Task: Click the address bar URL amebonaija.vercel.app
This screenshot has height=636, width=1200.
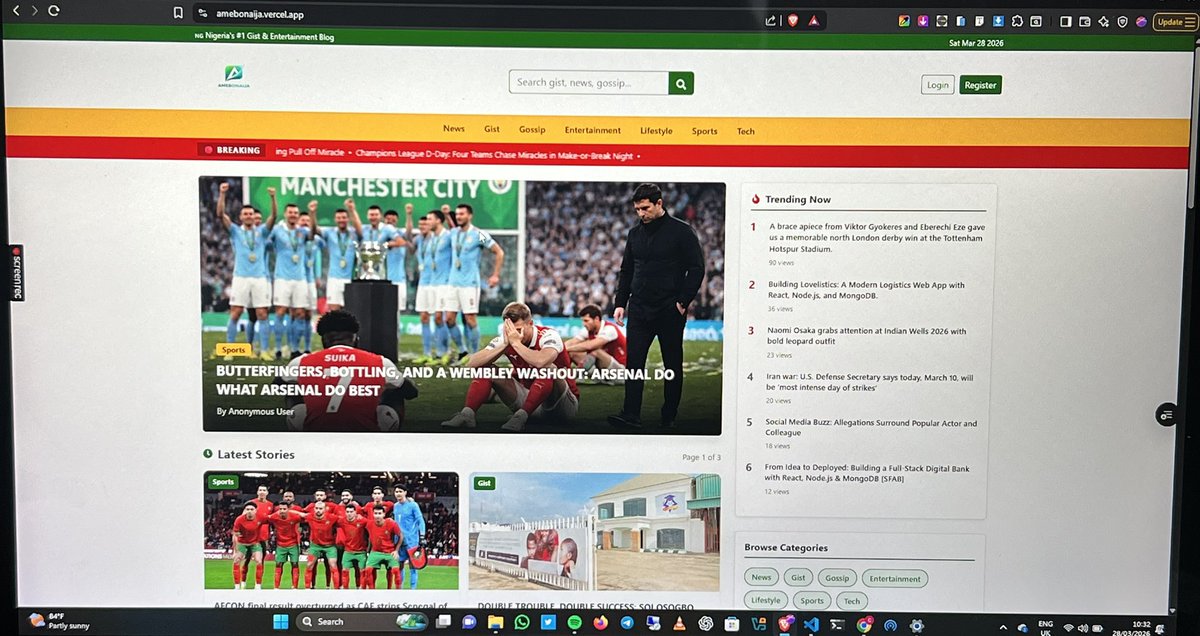Action: point(259,13)
